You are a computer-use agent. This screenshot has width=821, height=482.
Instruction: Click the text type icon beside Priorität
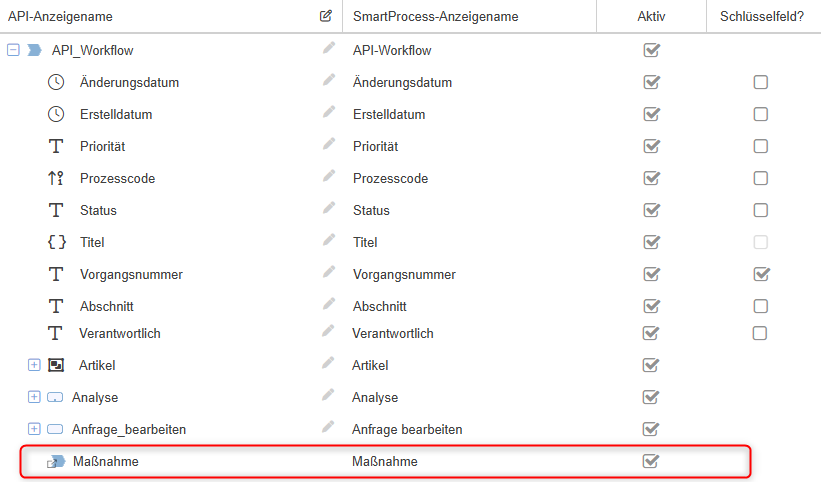point(56,146)
